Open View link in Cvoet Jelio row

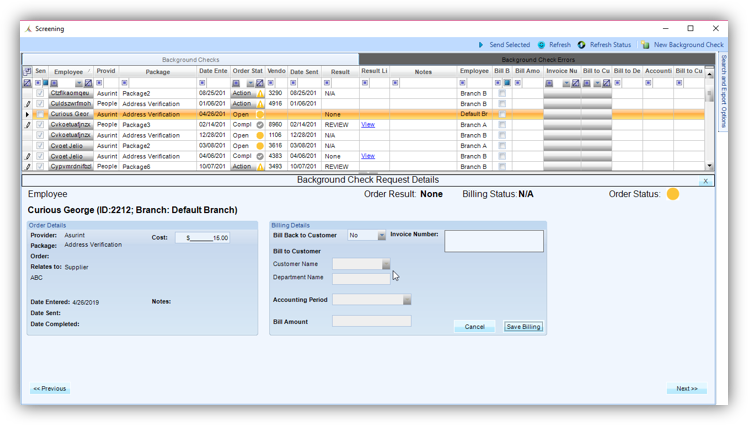368,156
